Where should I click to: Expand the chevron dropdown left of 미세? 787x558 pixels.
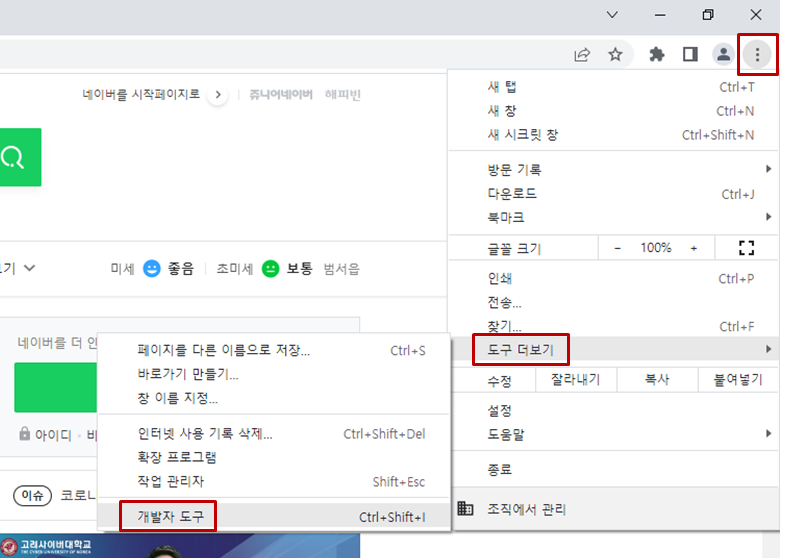[x=30, y=268]
